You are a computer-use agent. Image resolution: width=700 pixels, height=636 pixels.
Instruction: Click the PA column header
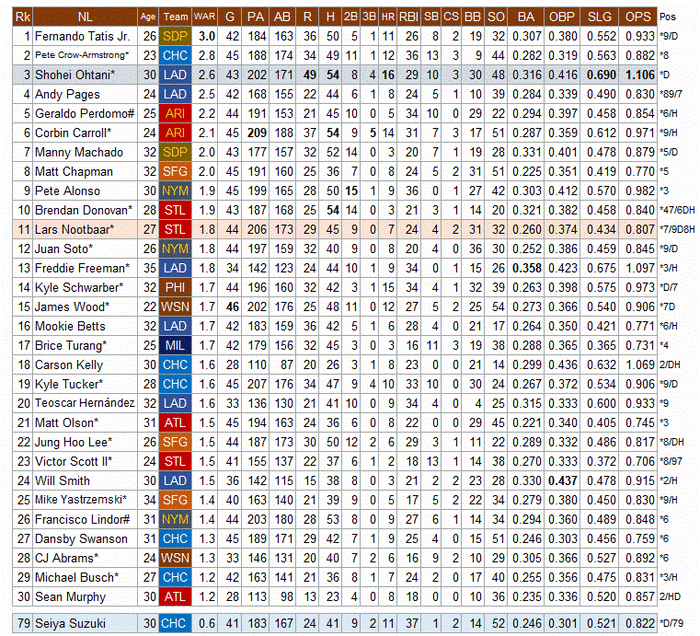coord(255,17)
